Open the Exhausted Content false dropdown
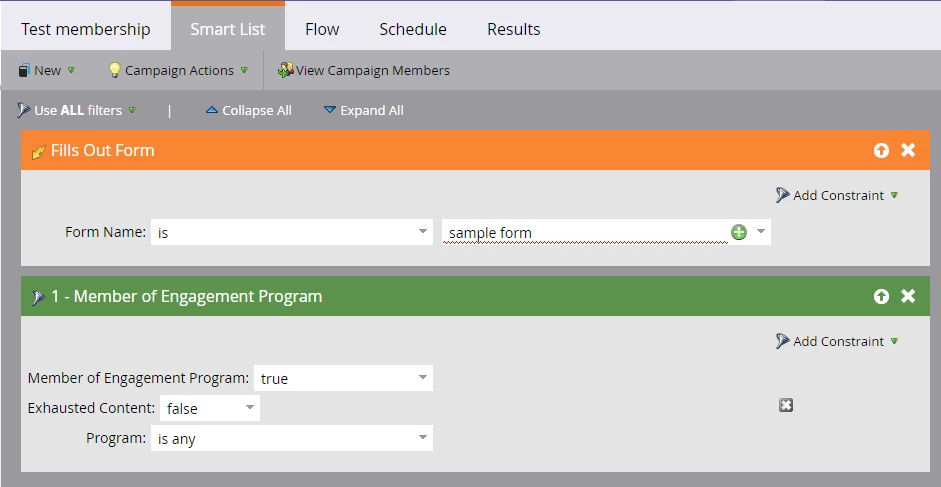The width and height of the screenshot is (941, 487). pyautogui.click(x=210, y=408)
